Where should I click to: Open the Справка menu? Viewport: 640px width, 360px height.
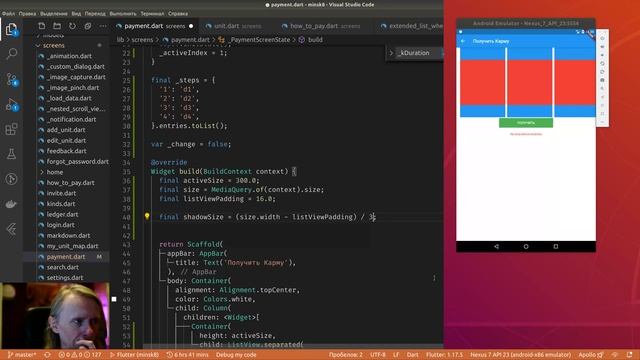[x=178, y=13]
